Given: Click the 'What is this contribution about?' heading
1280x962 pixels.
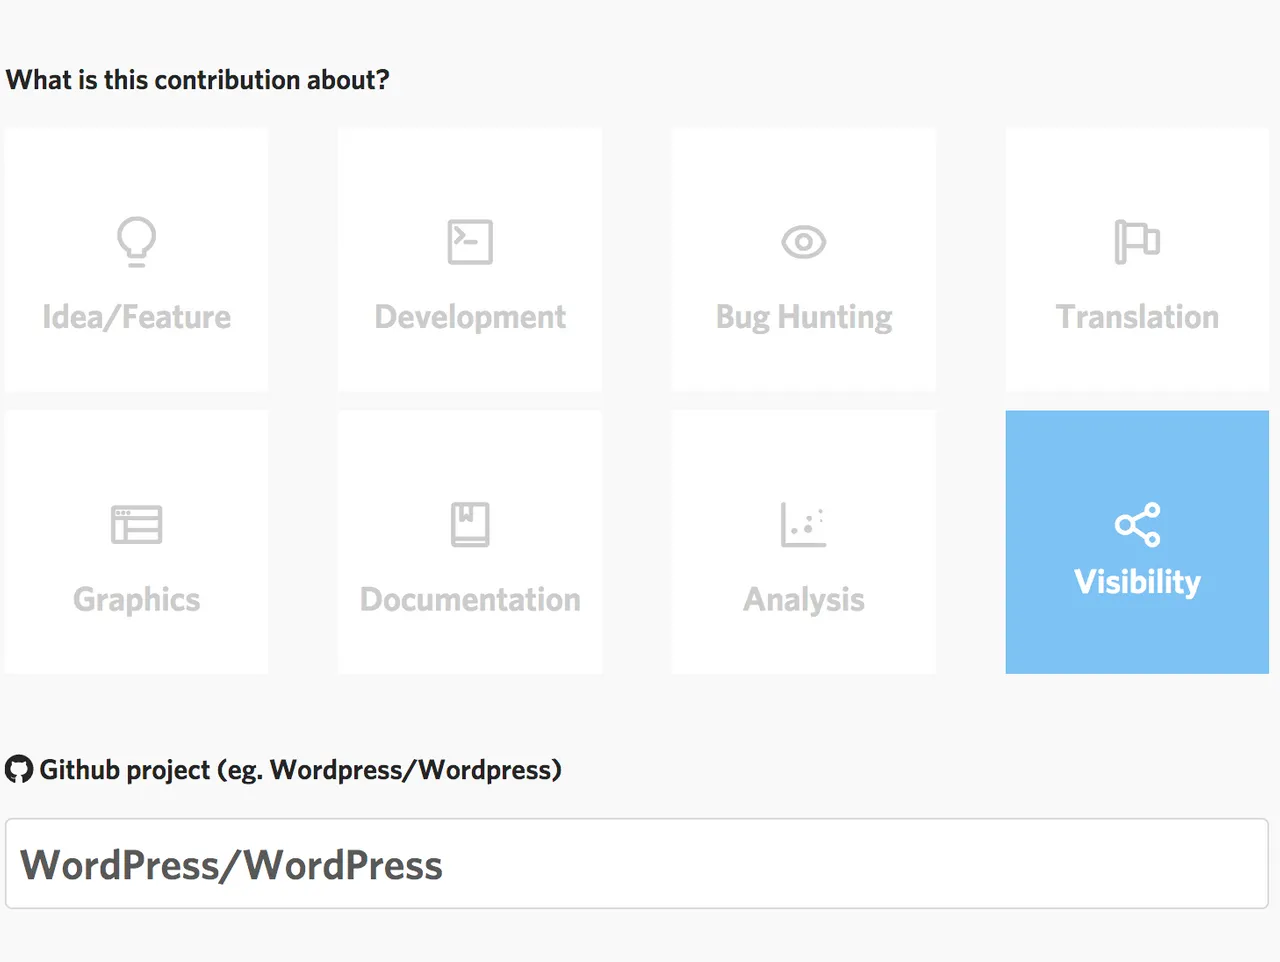Looking at the screenshot, I should [x=198, y=80].
